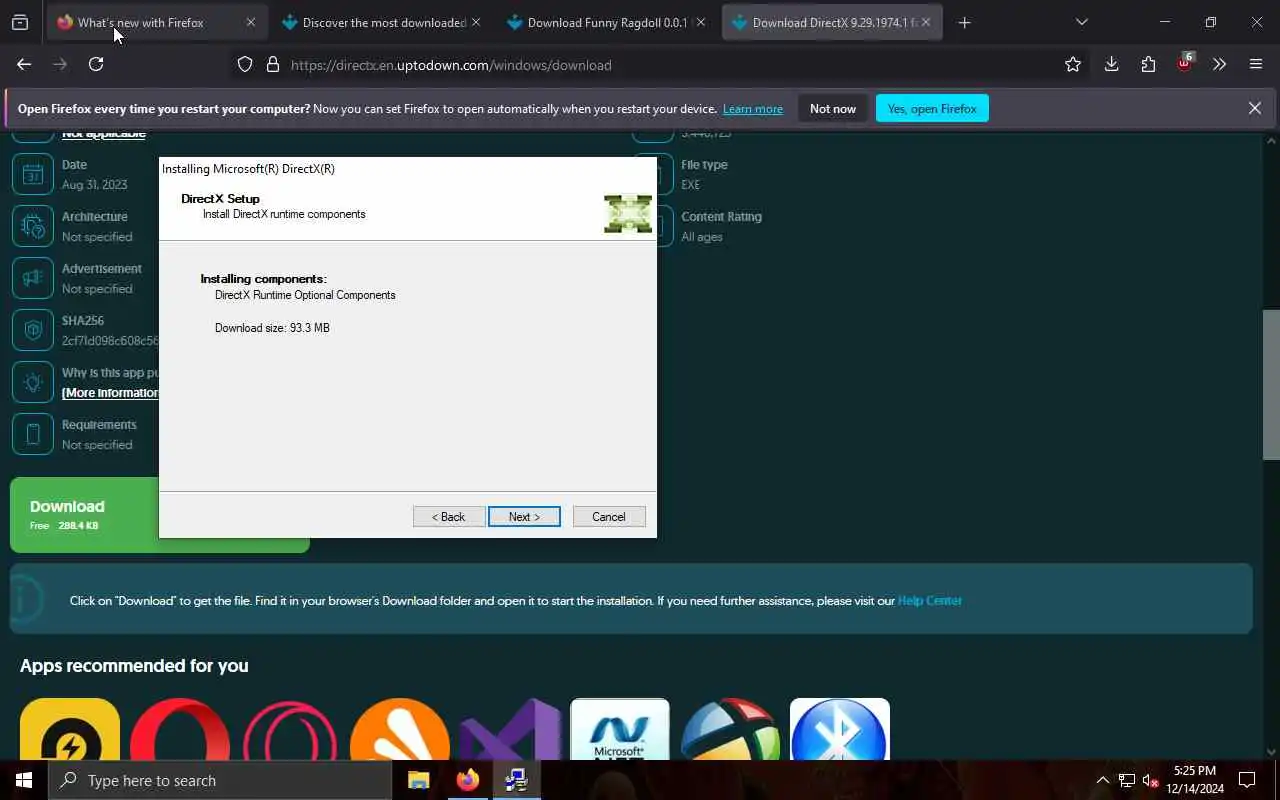Click the green Download button
This screenshot has width=1280, height=800.
coord(84,515)
